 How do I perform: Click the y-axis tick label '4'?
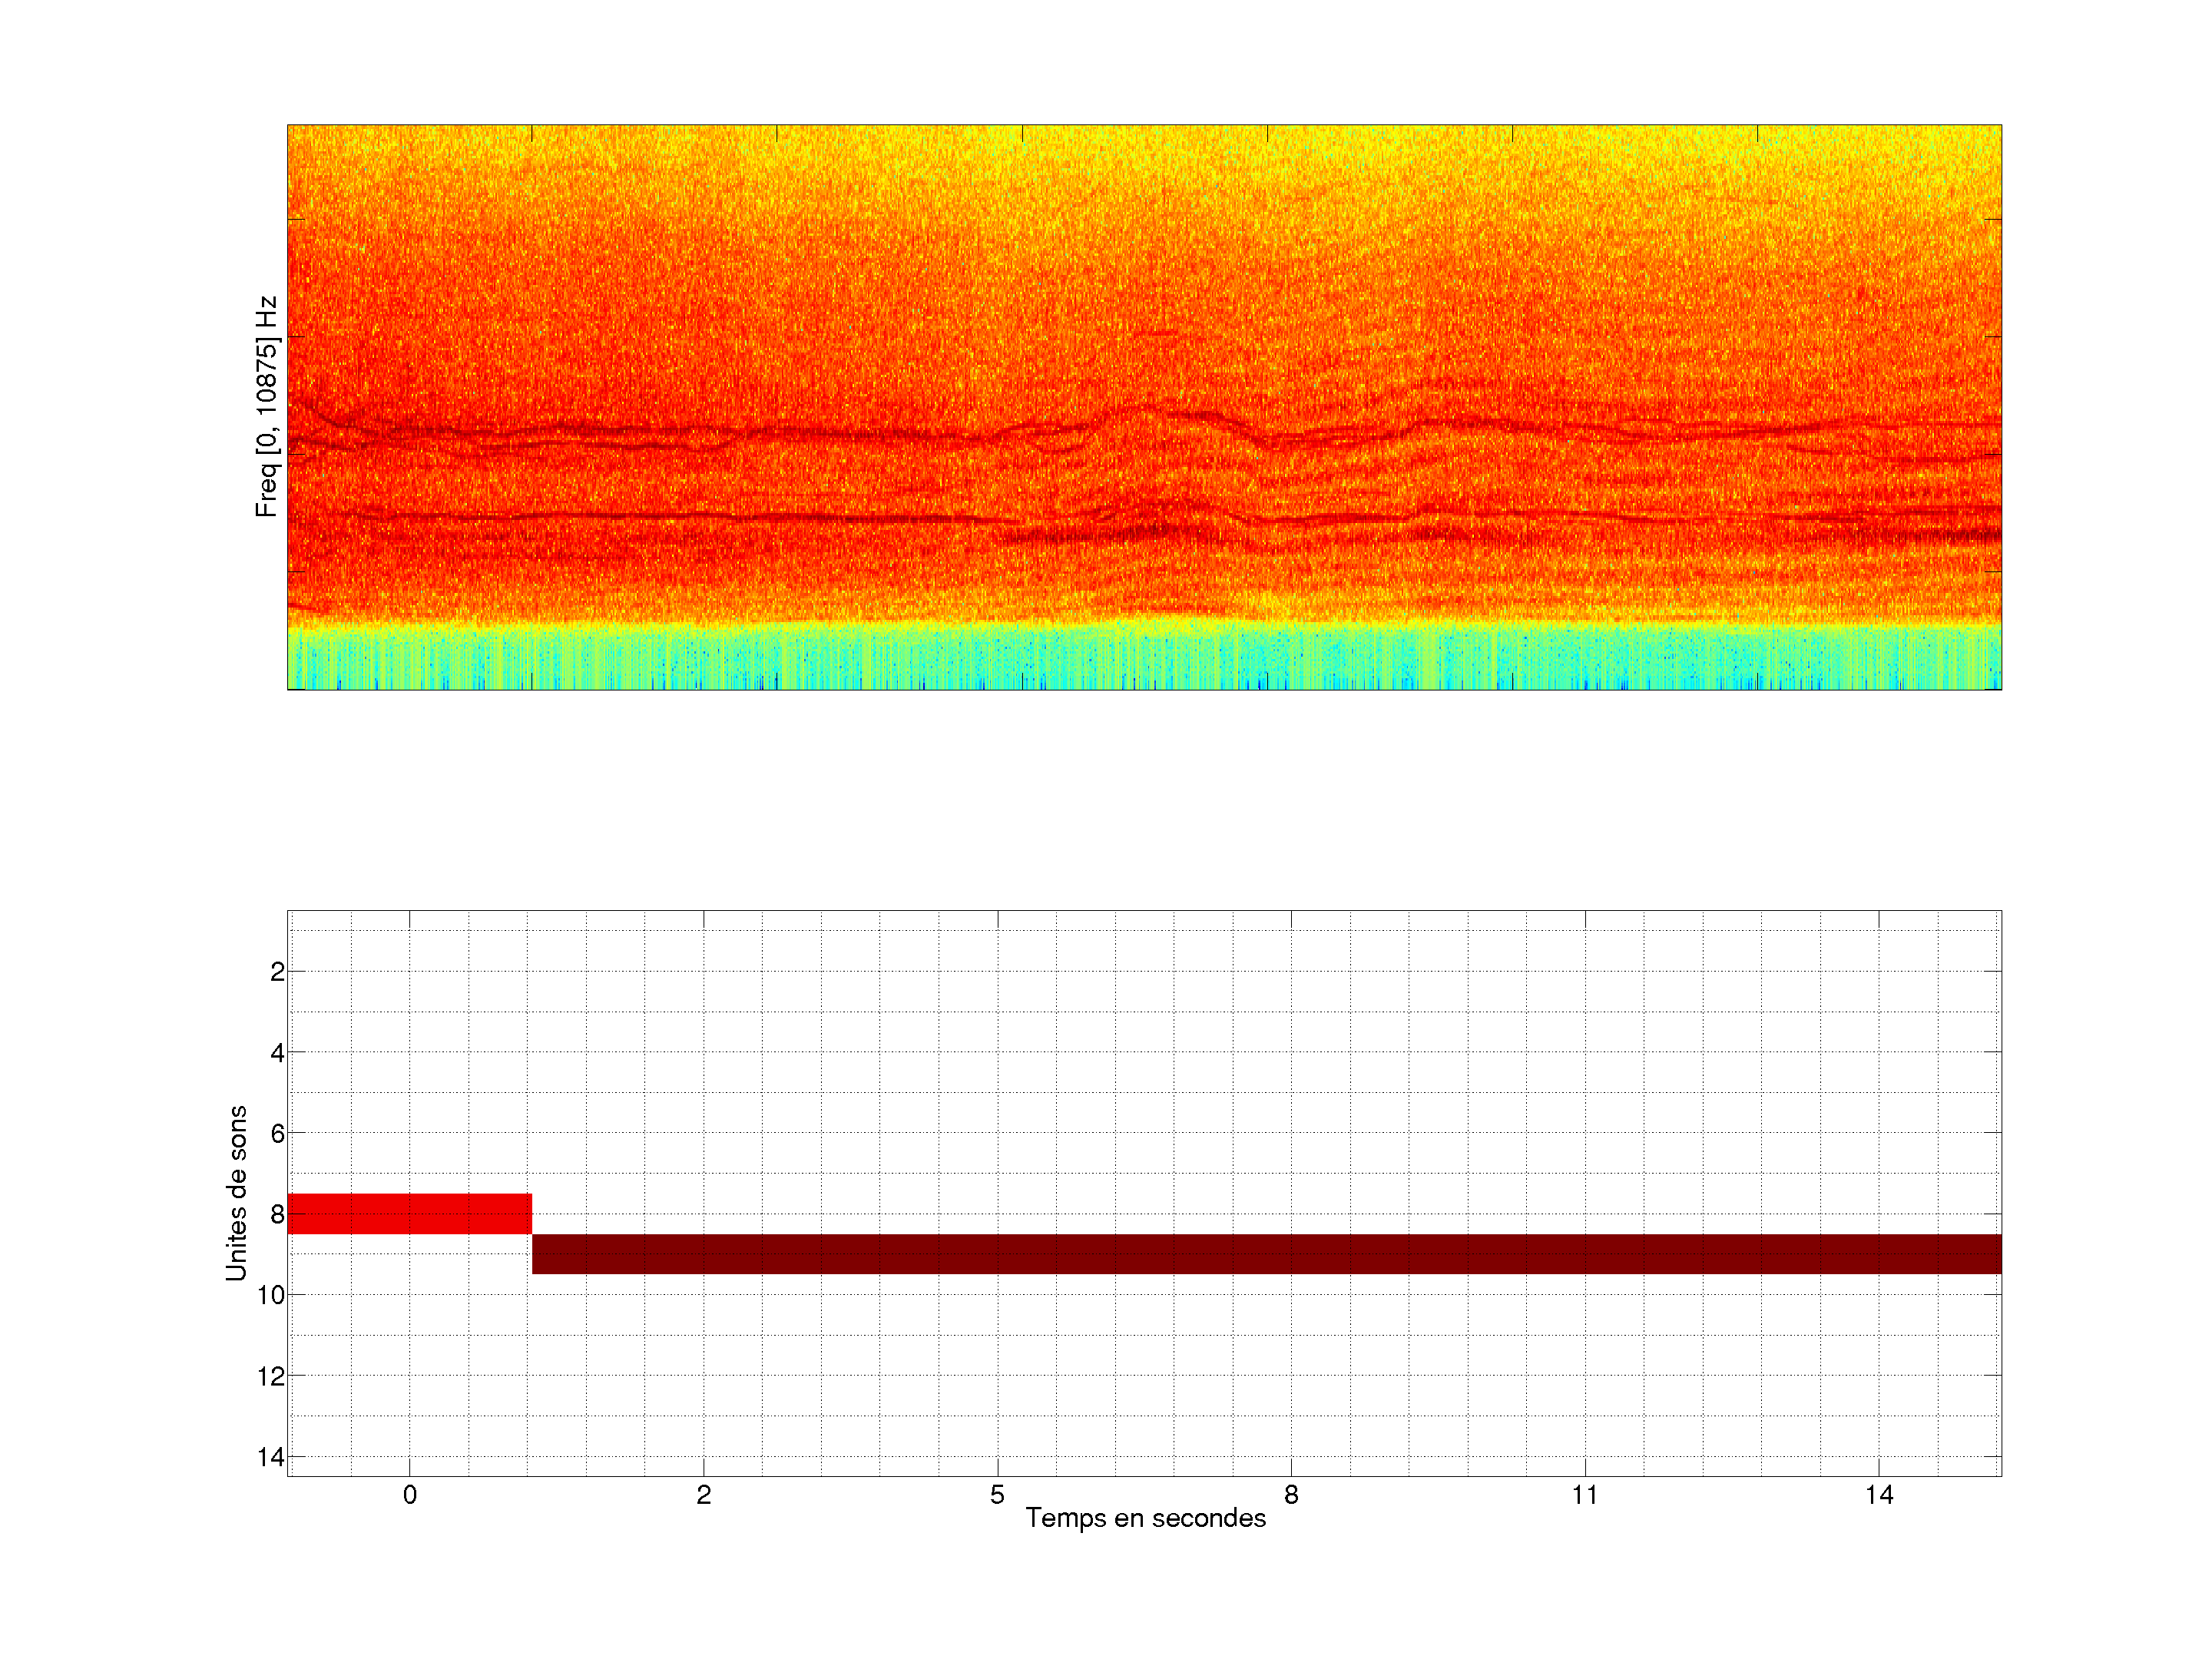pos(277,1053)
